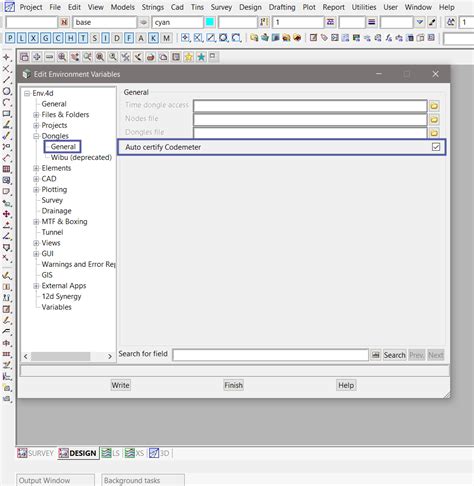This screenshot has width=474, height=486.
Task: Click the Finish button
Action: pyautogui.click(x=233, y=385)
